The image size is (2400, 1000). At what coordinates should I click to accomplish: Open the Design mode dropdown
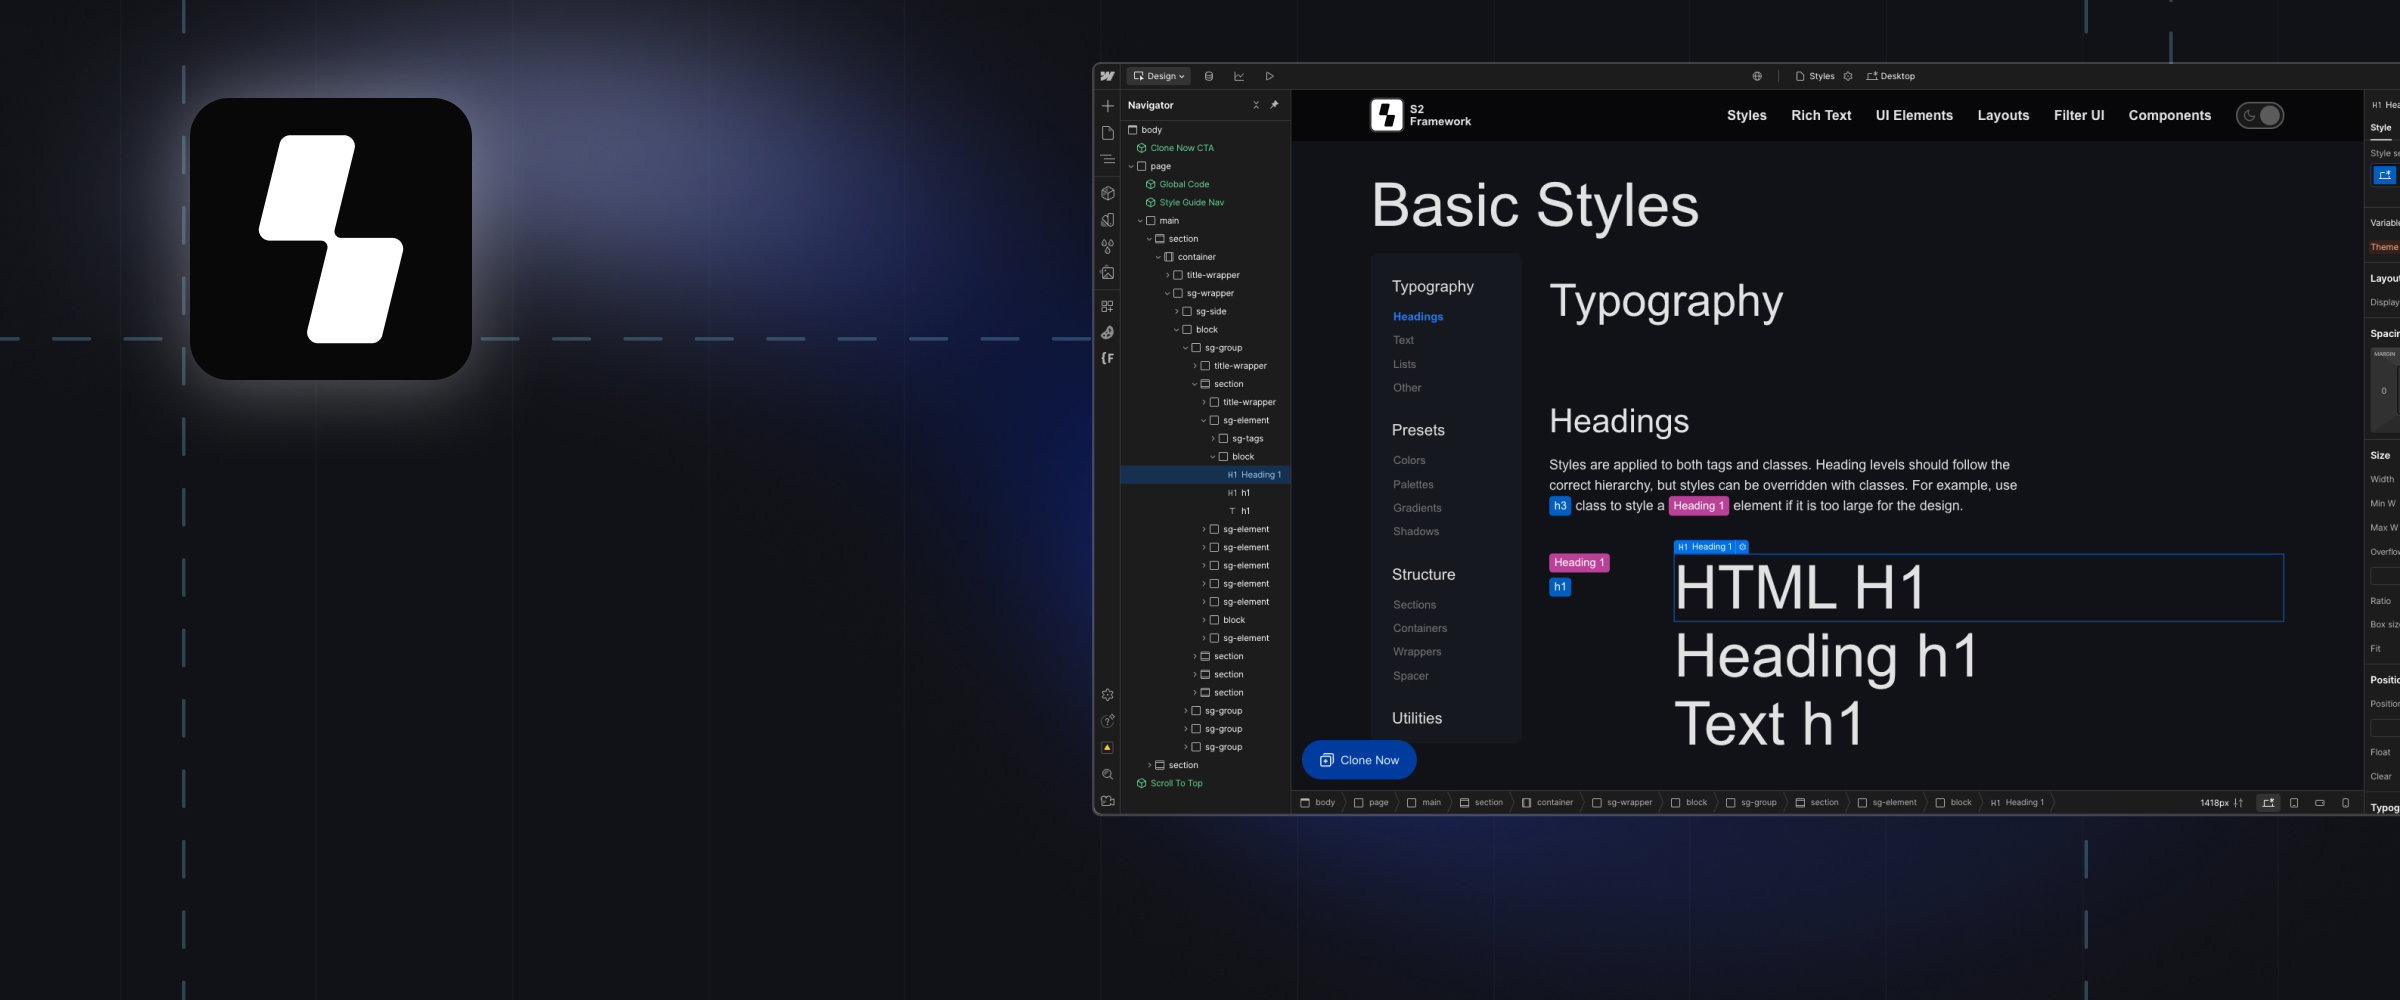(1159, 76)
